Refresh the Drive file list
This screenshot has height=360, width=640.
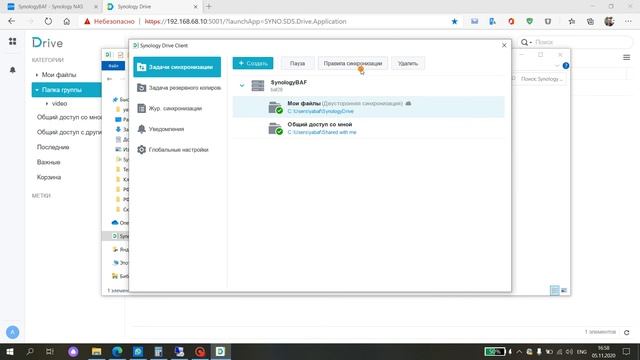coord(627,332)
